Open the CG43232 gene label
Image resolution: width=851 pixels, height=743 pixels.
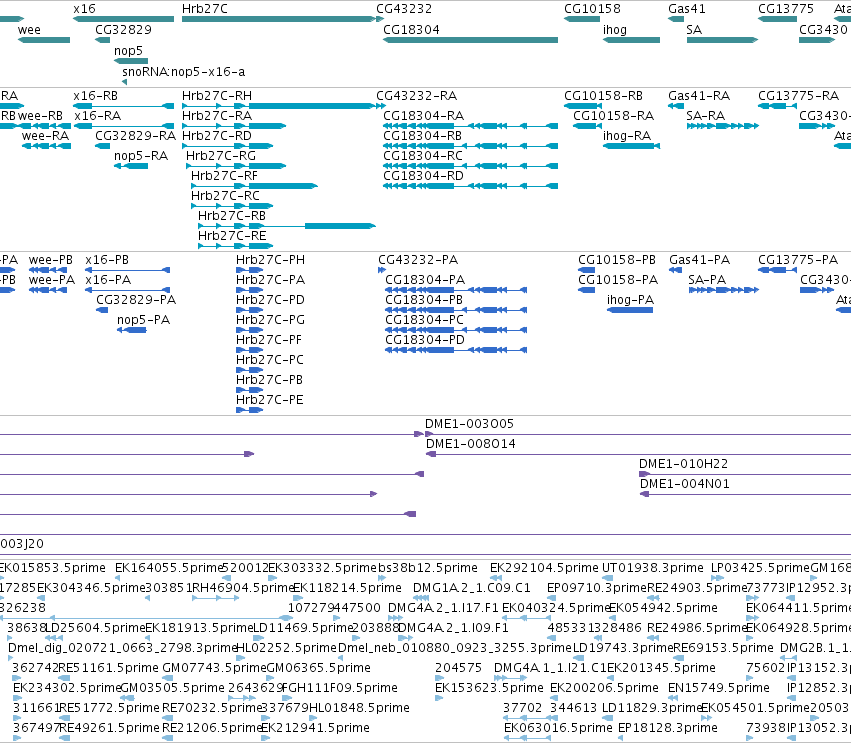pyautogui.click(x=404, y=9)
